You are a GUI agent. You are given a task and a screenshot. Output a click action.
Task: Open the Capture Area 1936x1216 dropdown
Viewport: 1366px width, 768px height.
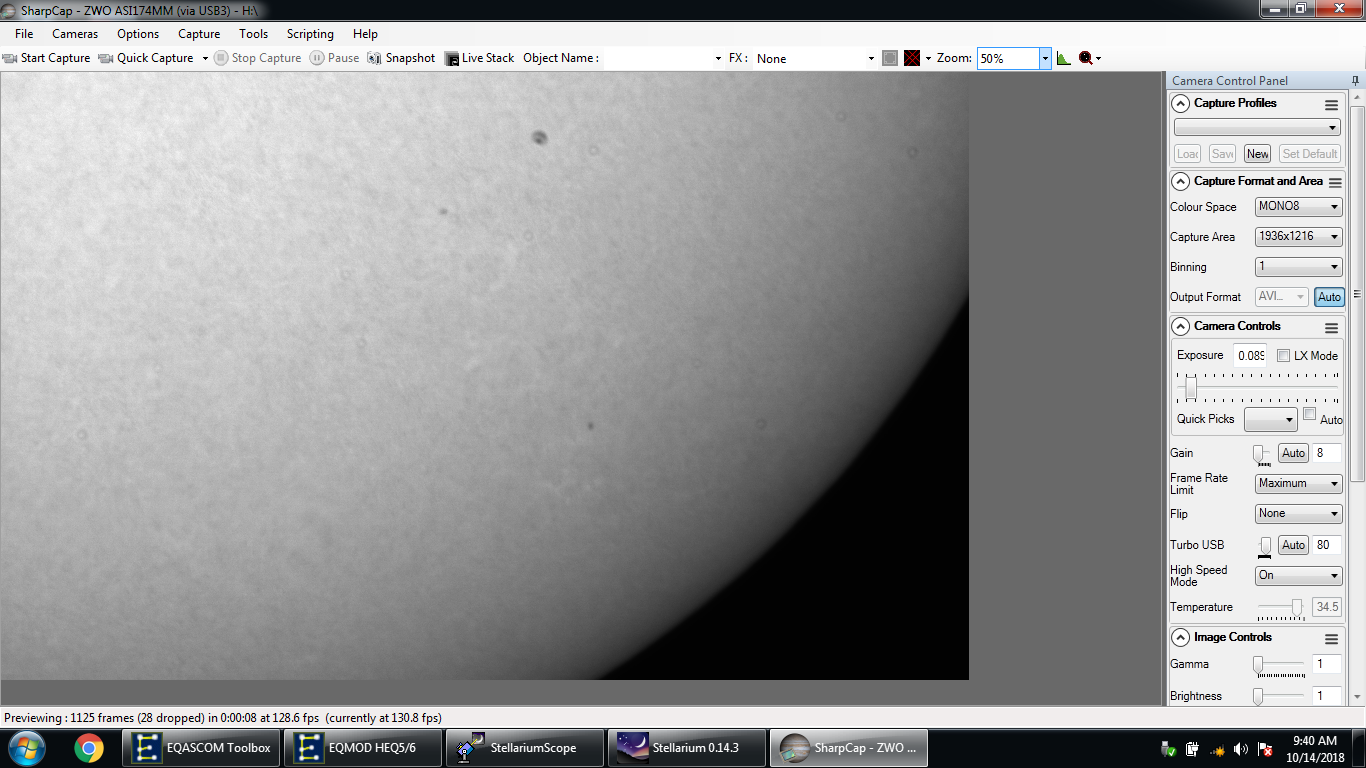(x=1298, y=237)
